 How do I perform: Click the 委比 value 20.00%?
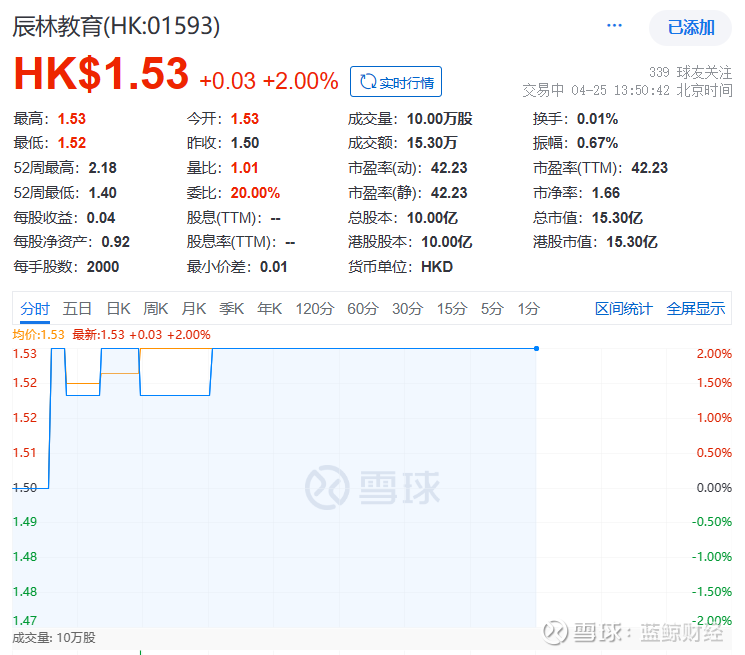coord(255,193)
